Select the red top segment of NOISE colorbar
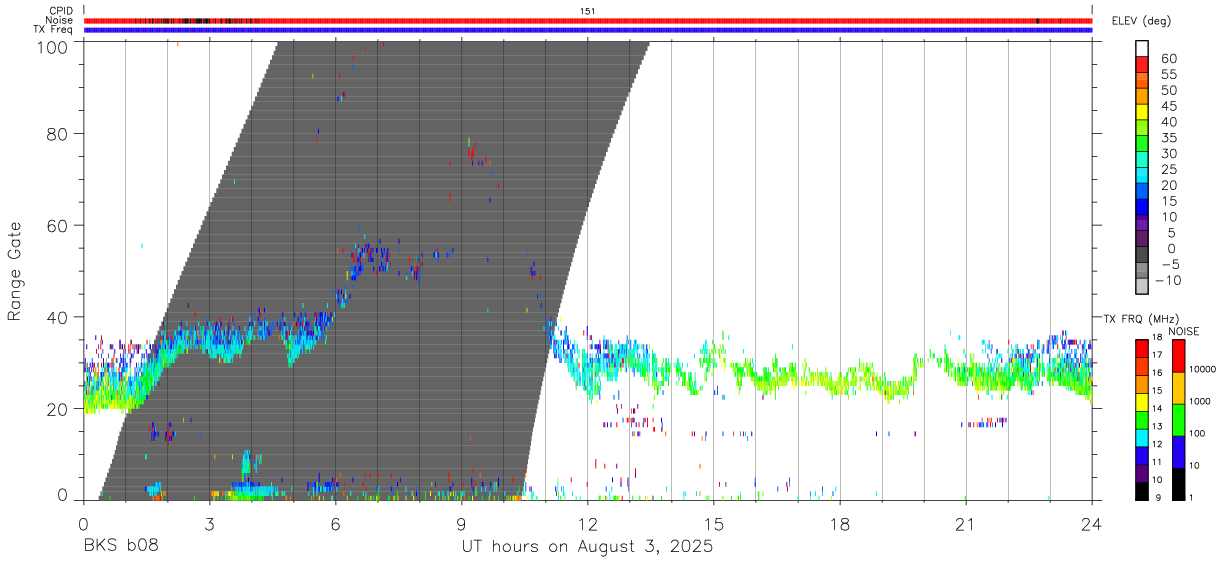 coord(1178,355)
